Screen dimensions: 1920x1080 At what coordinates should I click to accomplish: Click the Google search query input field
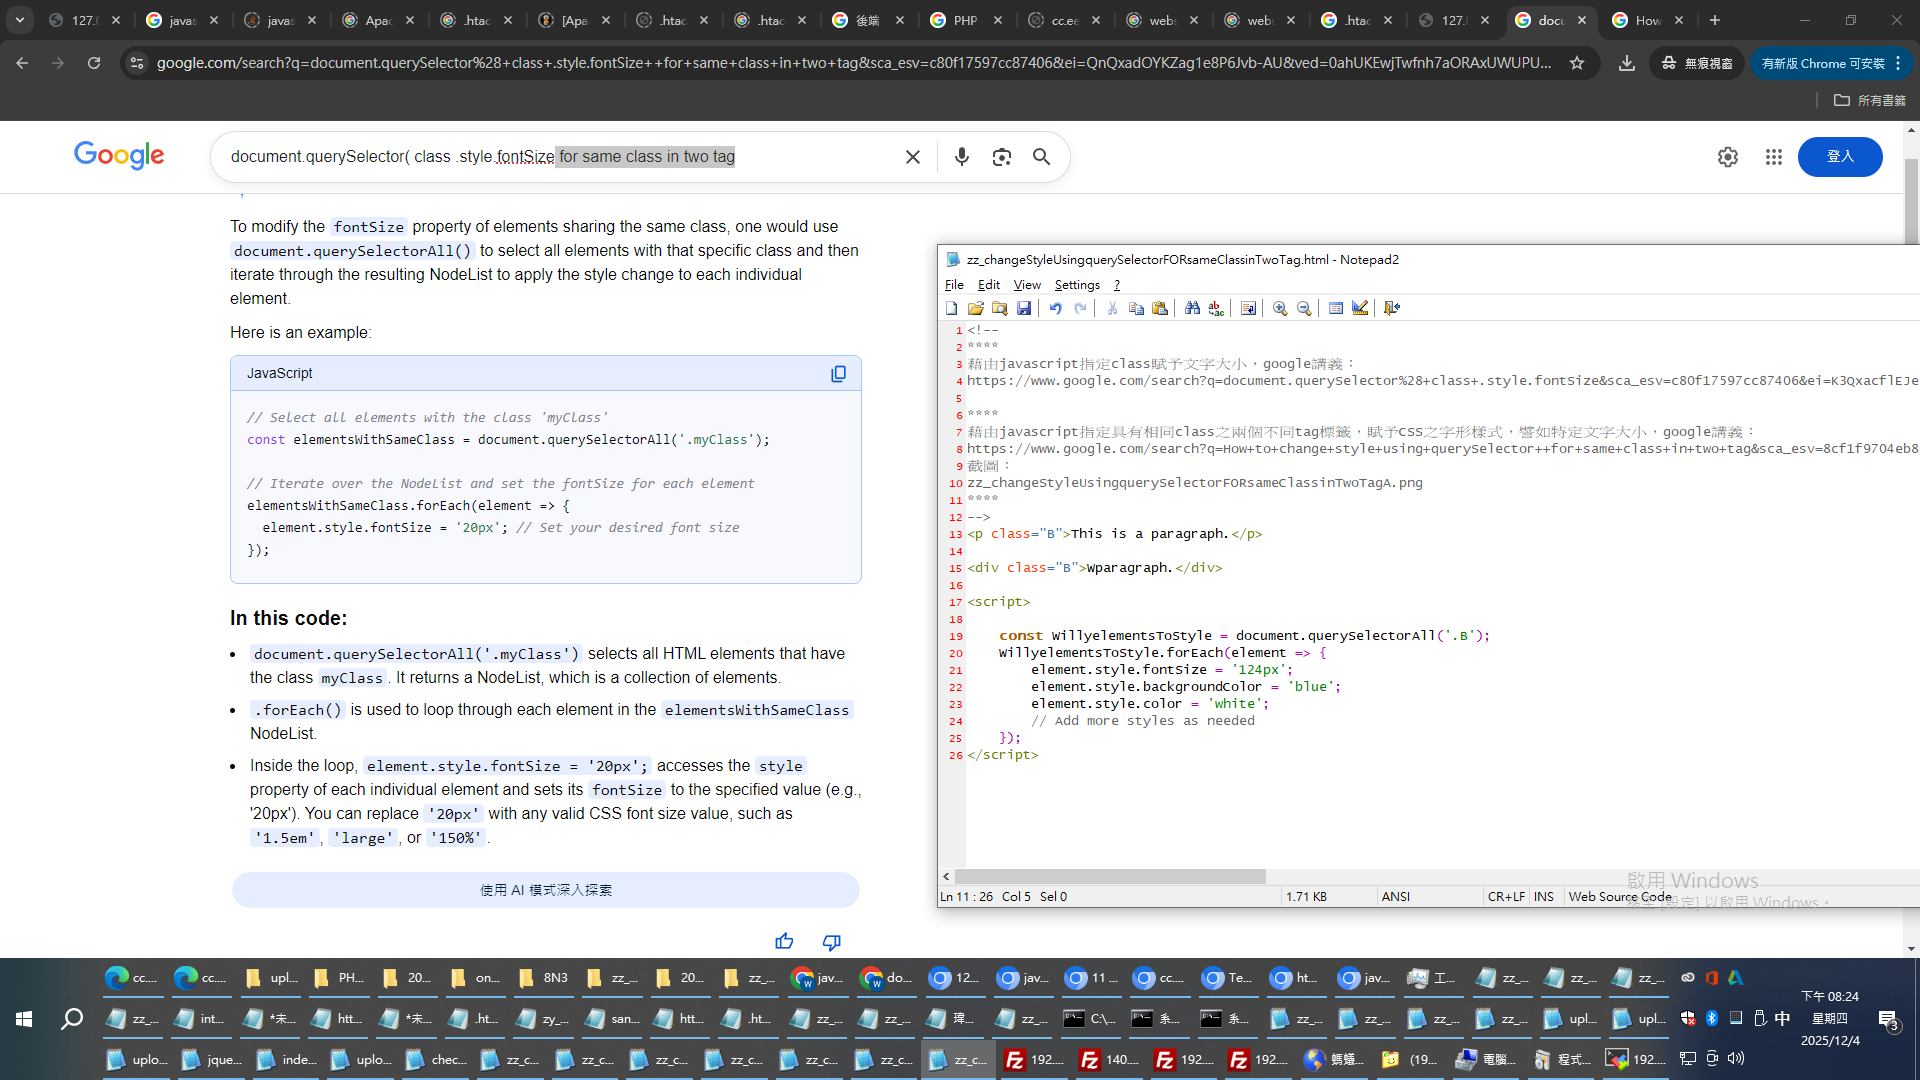pos(560,157)
